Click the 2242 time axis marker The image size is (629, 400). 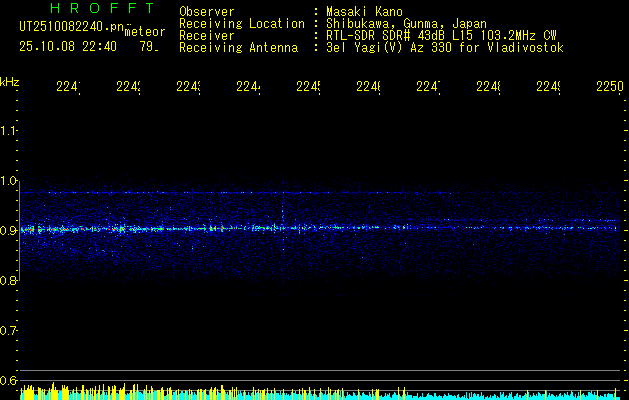tap(129, 87)
